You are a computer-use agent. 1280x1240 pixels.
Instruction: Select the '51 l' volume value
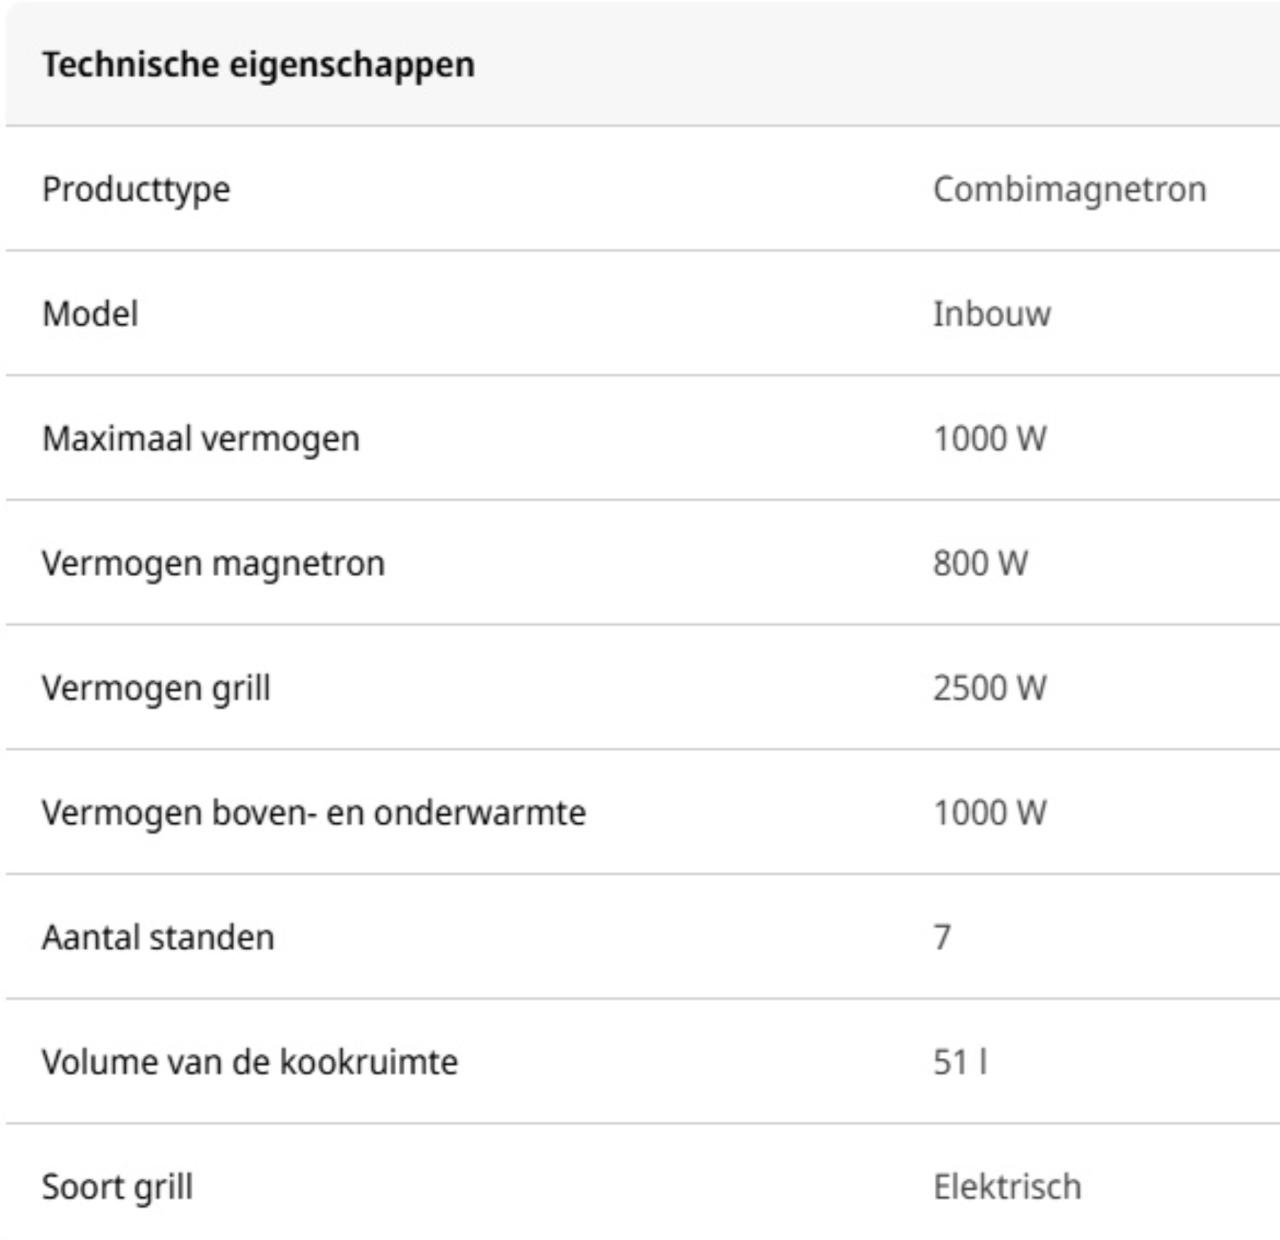[x=960, y=1062]
